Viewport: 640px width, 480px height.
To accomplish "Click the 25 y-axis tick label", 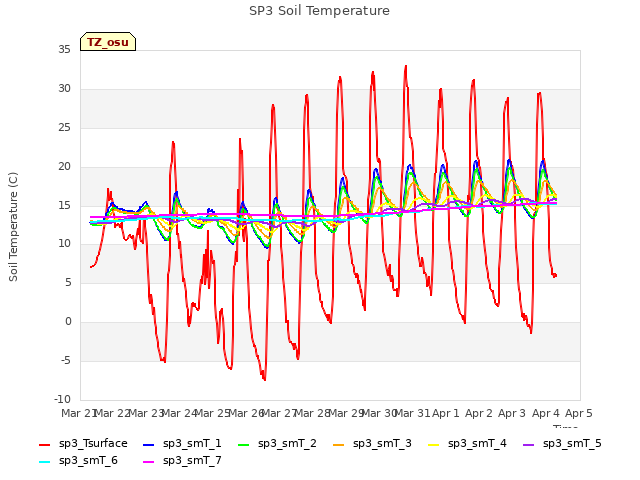I will point(64,128).
